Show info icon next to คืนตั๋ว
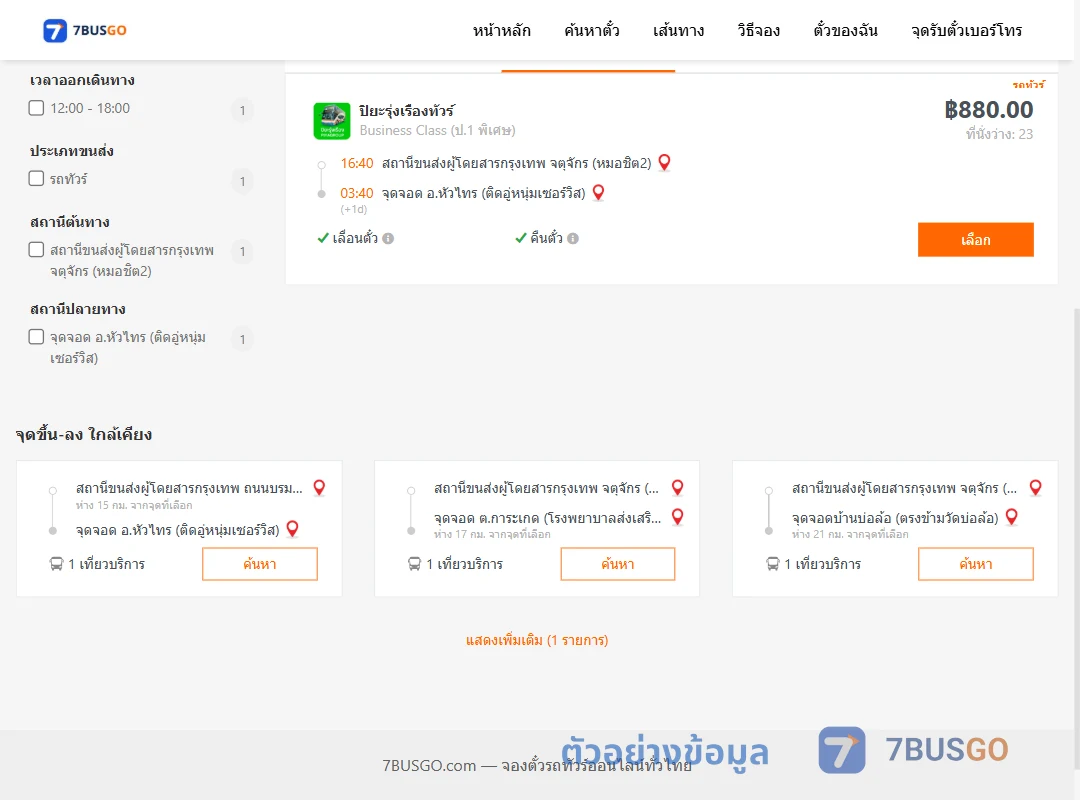 click(573, 238)
